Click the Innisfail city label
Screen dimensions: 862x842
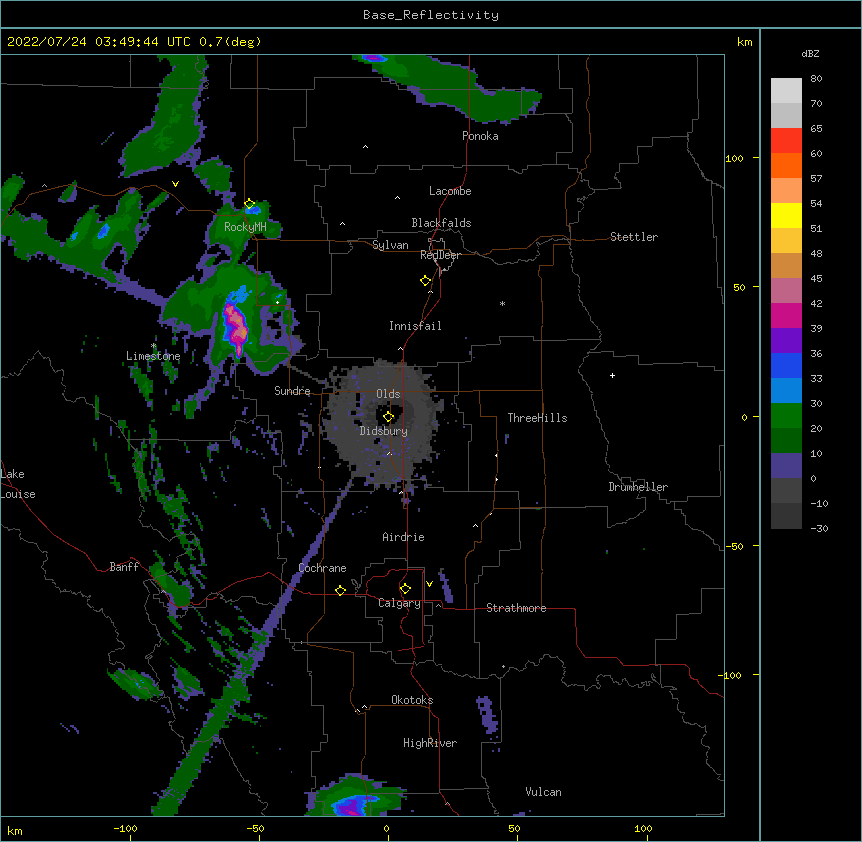pos(415,326)
